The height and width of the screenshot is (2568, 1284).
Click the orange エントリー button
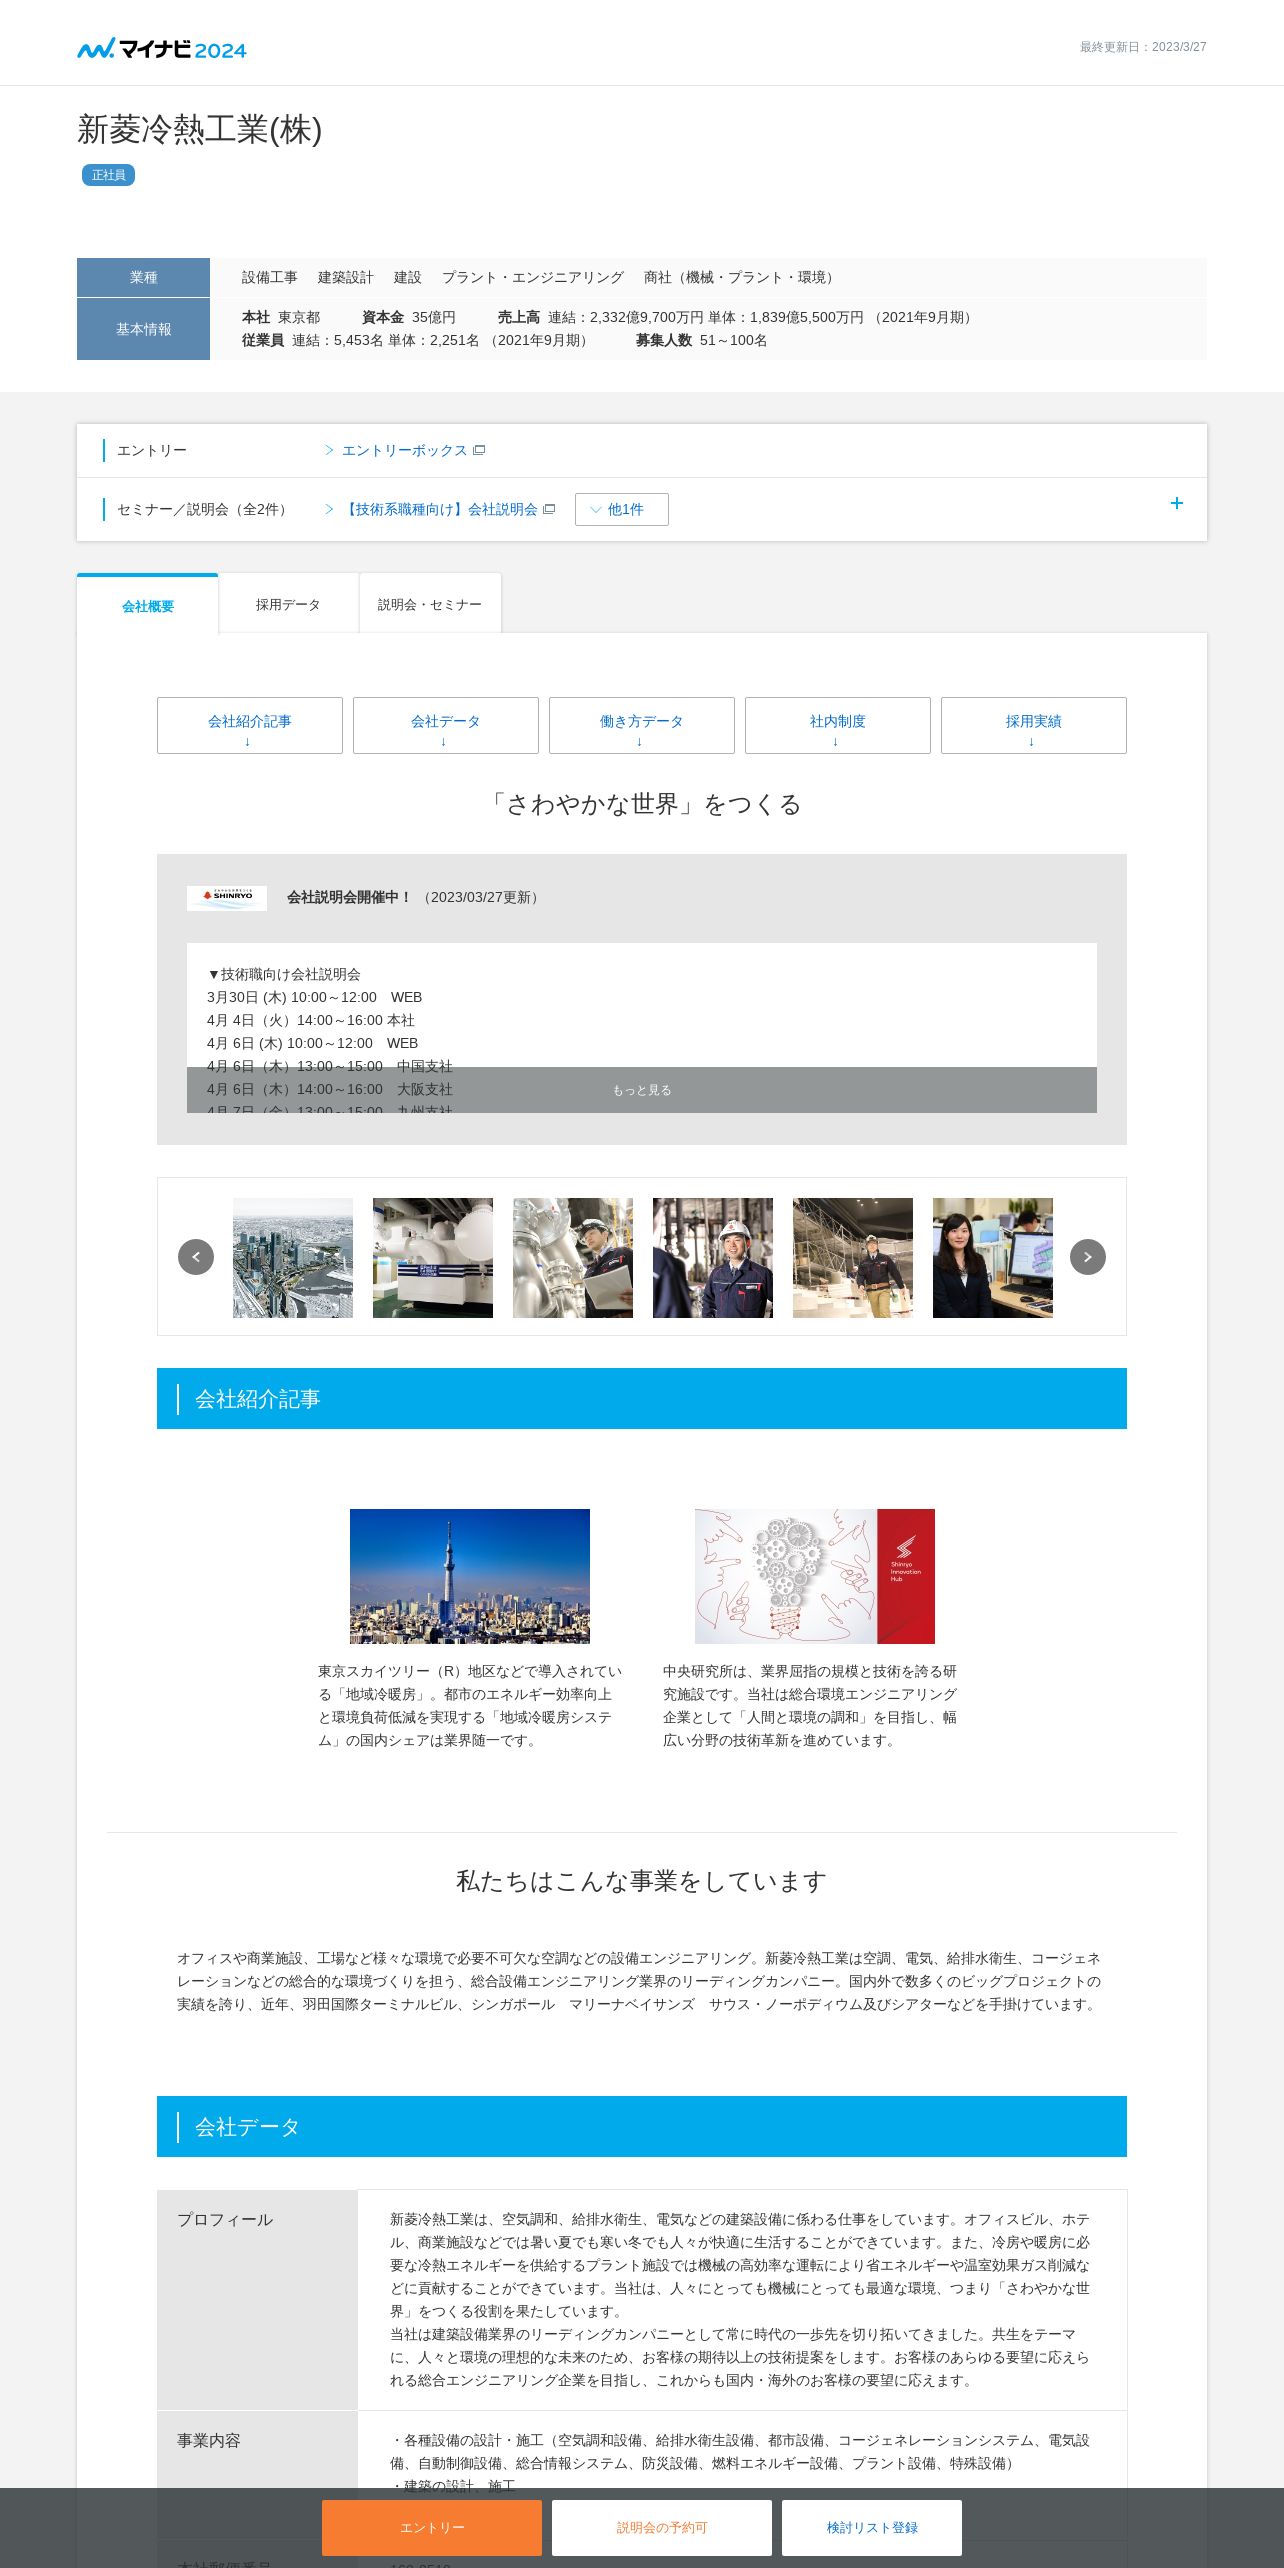[432, 2528]
